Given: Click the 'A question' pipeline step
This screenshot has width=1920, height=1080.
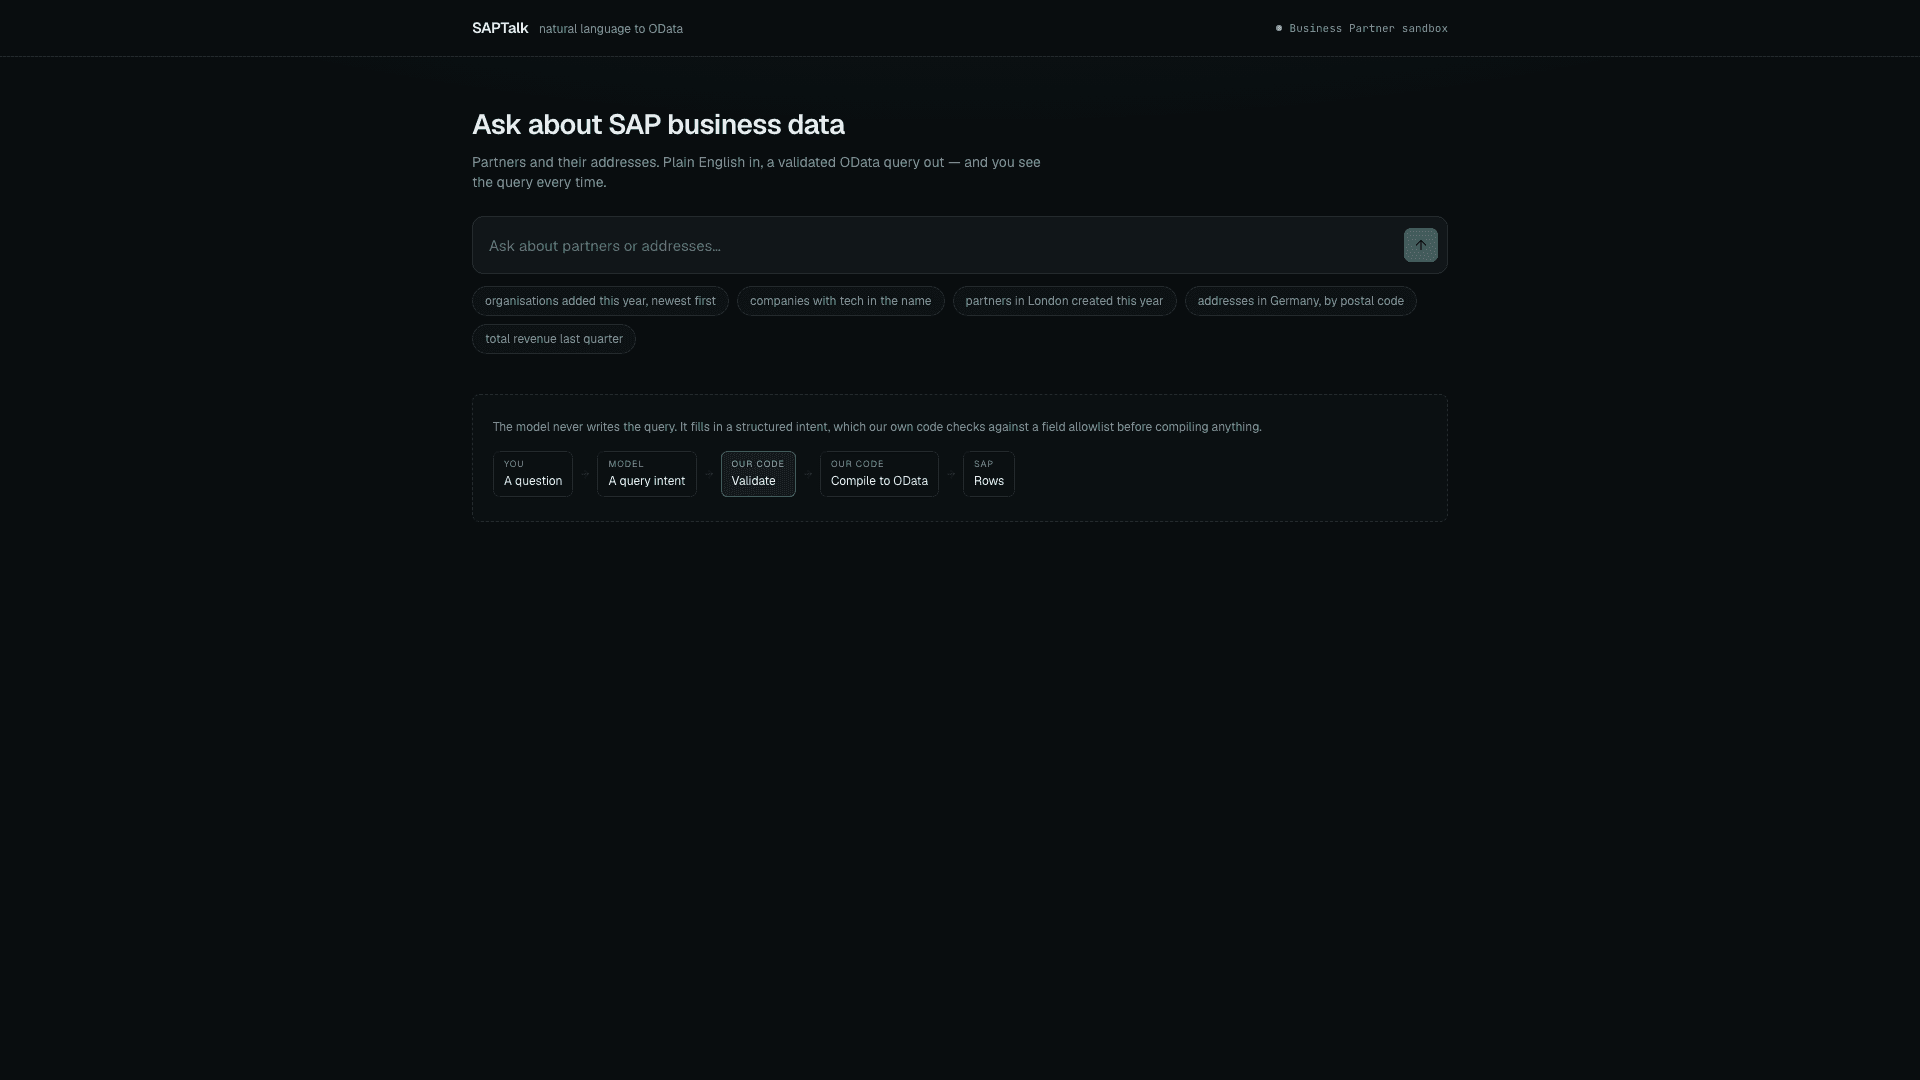Looking at the screenshot, I should click(533, 474).
